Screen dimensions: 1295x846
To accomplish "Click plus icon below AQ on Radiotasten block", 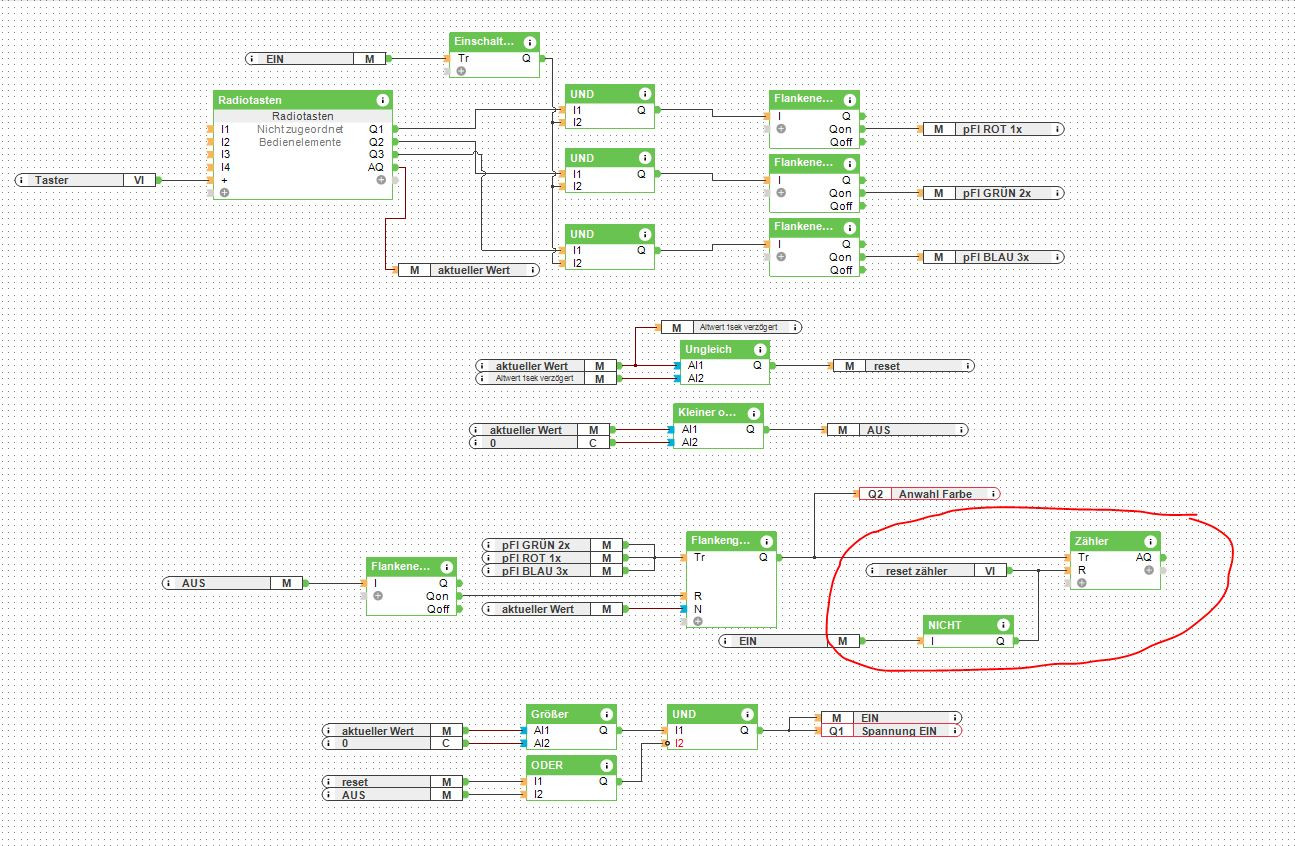I will tap(381, 180).
